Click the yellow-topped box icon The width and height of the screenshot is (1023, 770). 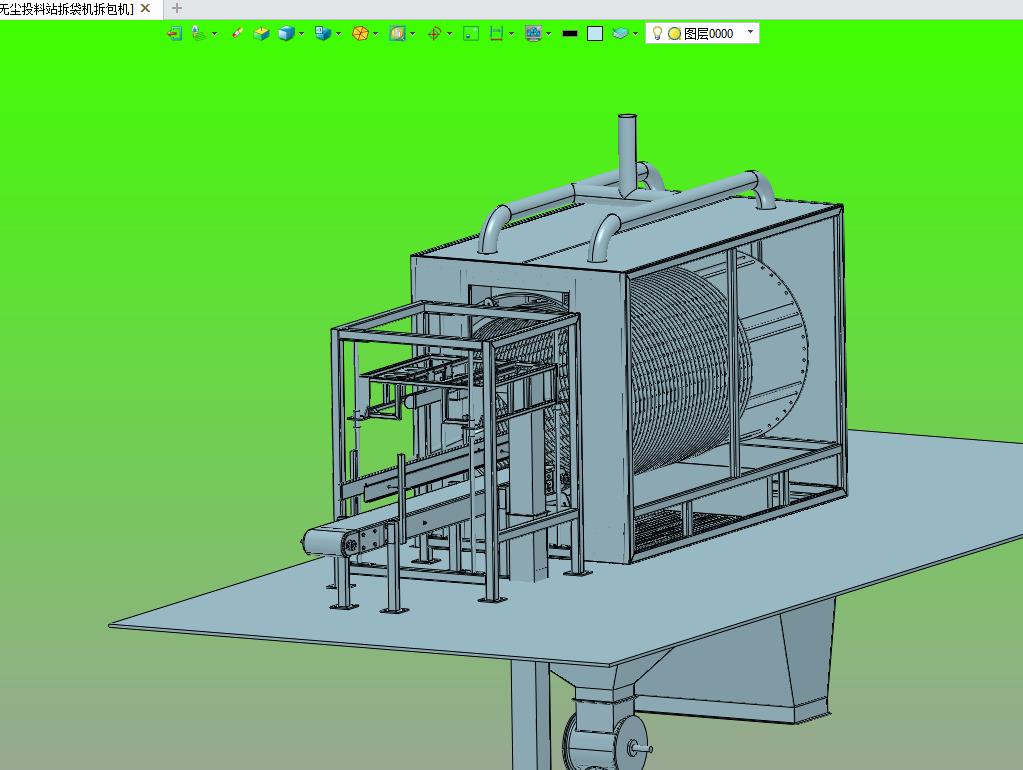(262, 33)
